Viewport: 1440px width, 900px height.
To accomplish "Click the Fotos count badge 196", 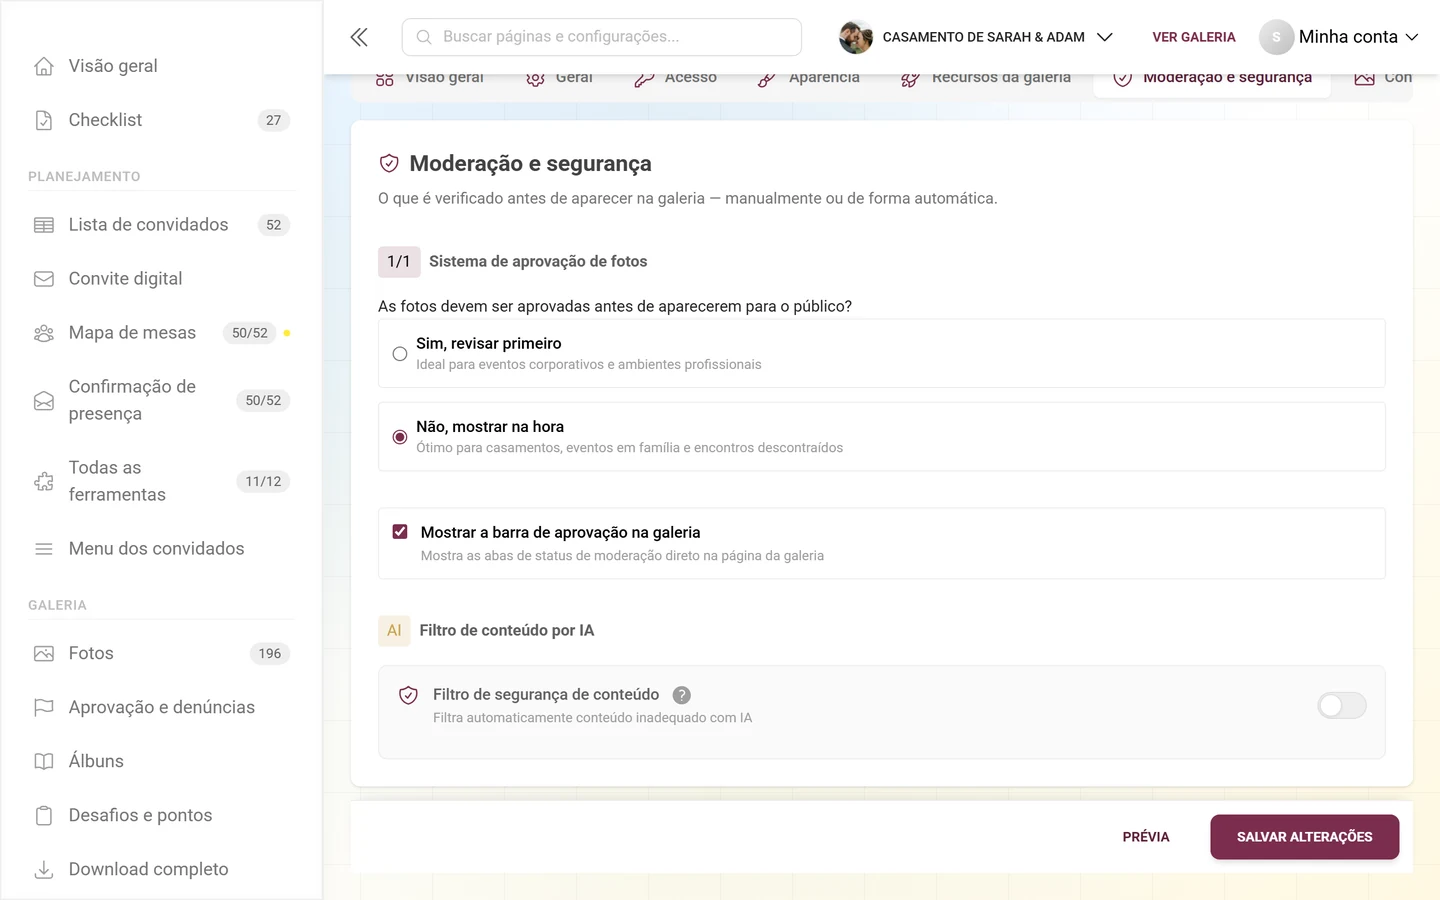I will (270, 654).
